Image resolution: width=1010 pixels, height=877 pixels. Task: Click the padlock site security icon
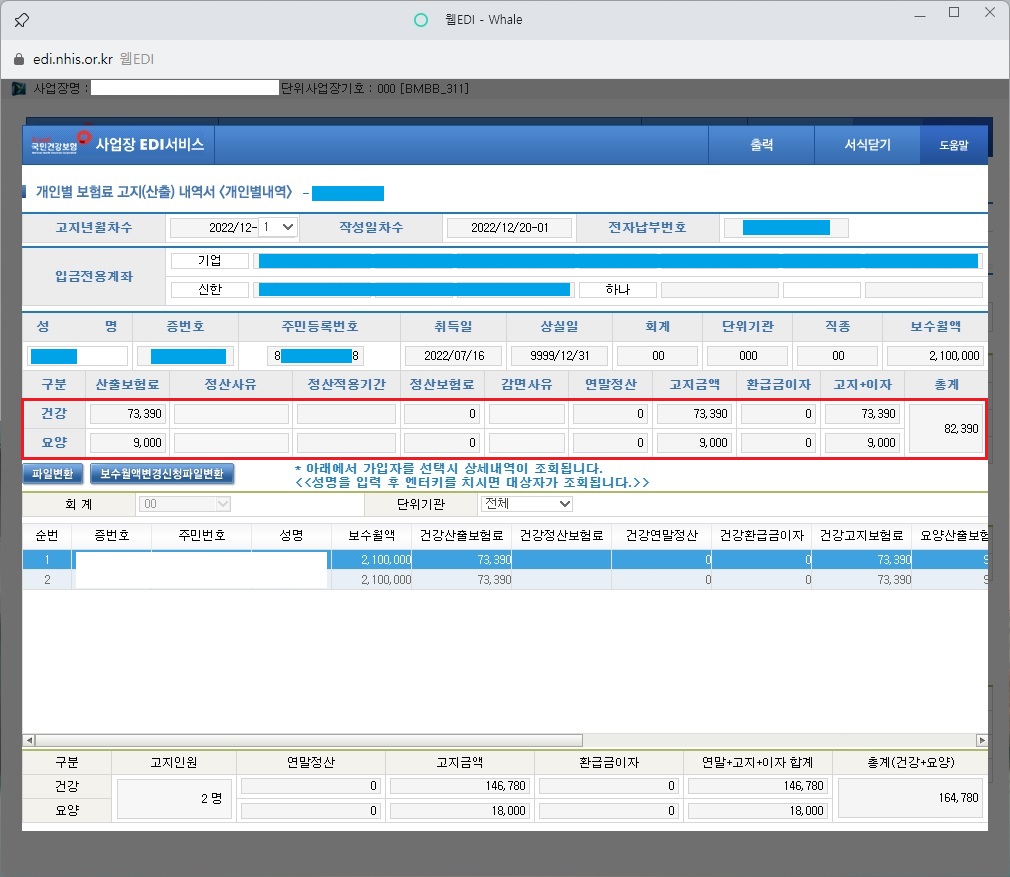(x=19, y=59)
